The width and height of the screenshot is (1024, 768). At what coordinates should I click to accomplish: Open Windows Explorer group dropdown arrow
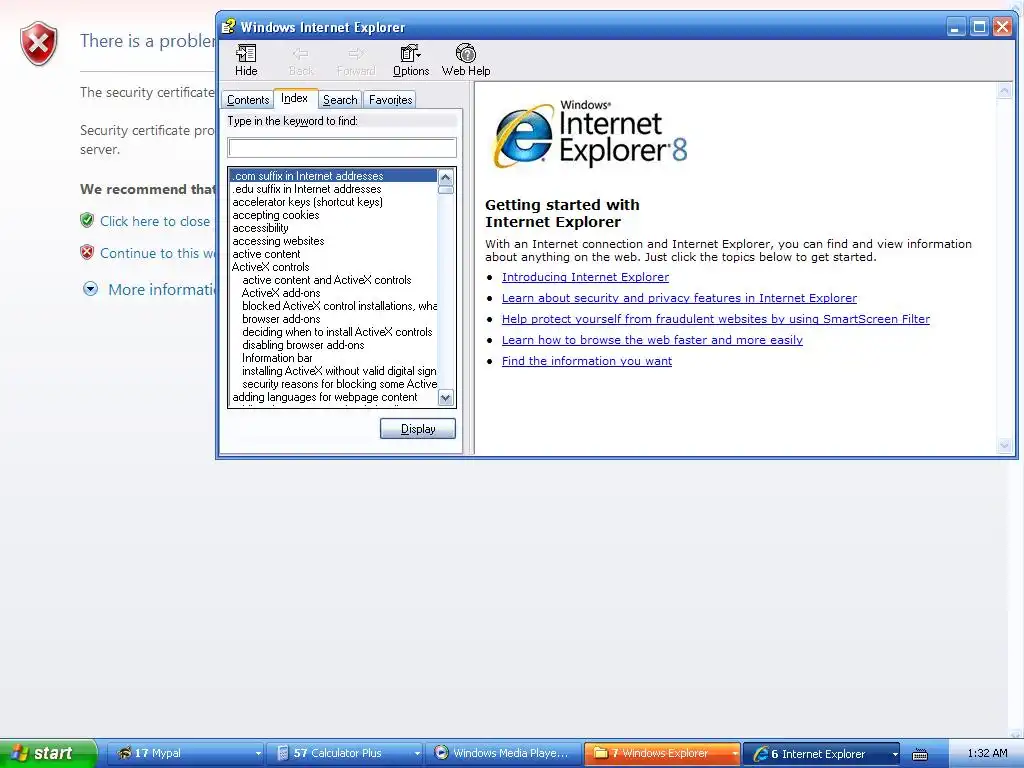[735, 754]
